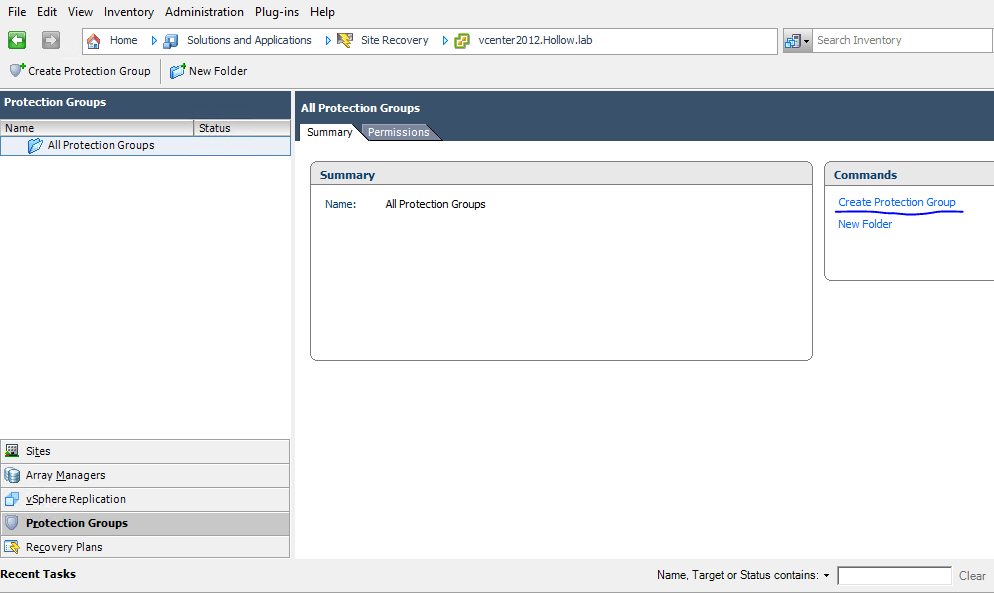The image size is (994, 593).
Task: Click New Folder text in the toolbar
Action: [218, 71]
